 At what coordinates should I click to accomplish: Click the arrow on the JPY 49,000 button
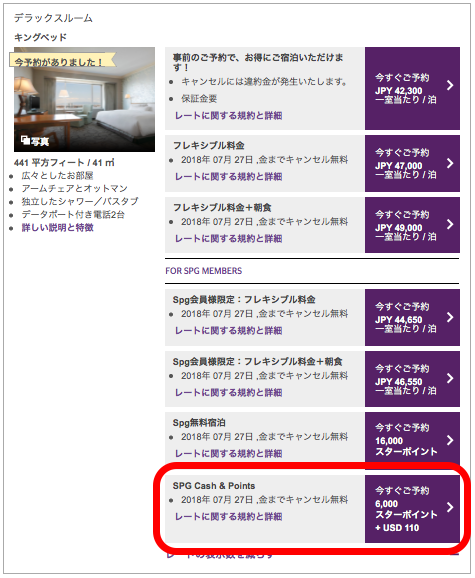[x=450, y=224]
